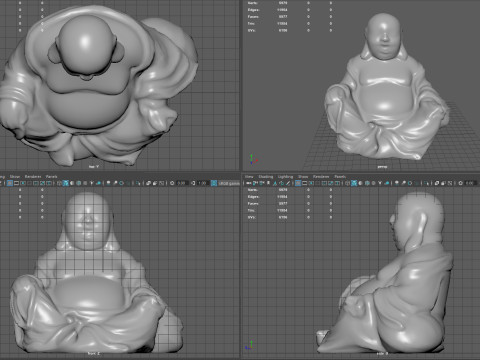Open Grease Pencil icon in side view toolbar
This screenshot has width=480, height=360.
288,183
